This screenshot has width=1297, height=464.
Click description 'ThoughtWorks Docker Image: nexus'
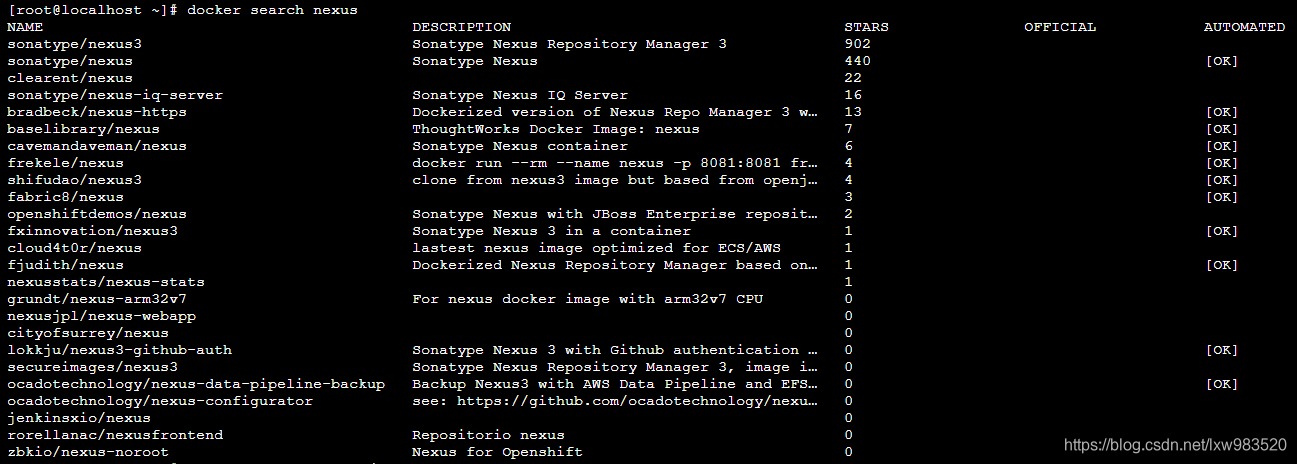click(x=556, y=129)
